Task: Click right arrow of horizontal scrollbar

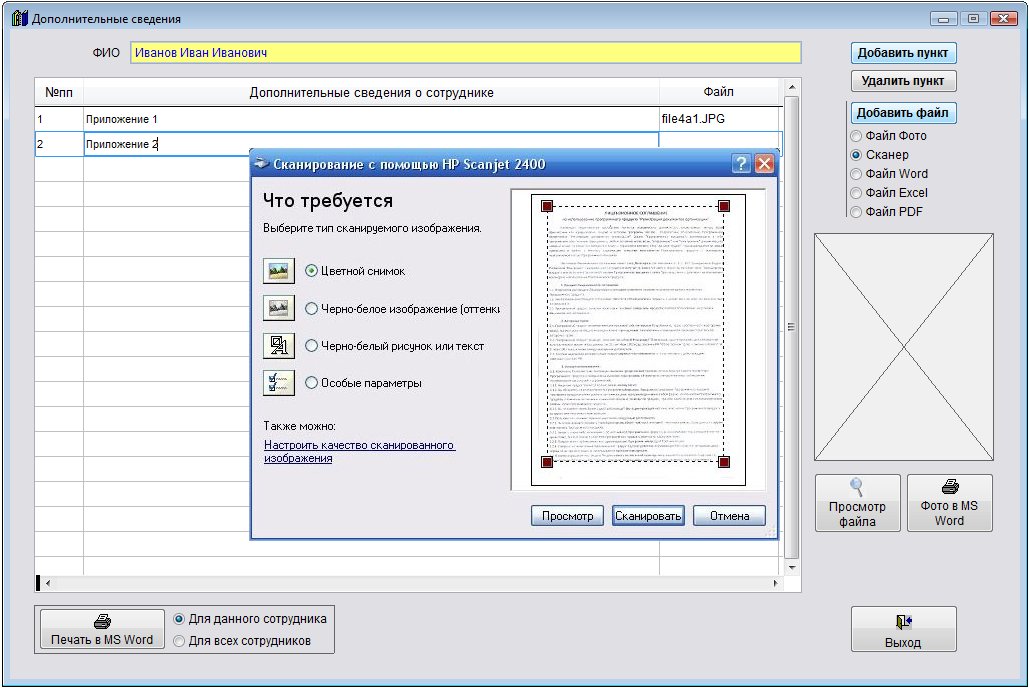Action: [x=776, y=583]
